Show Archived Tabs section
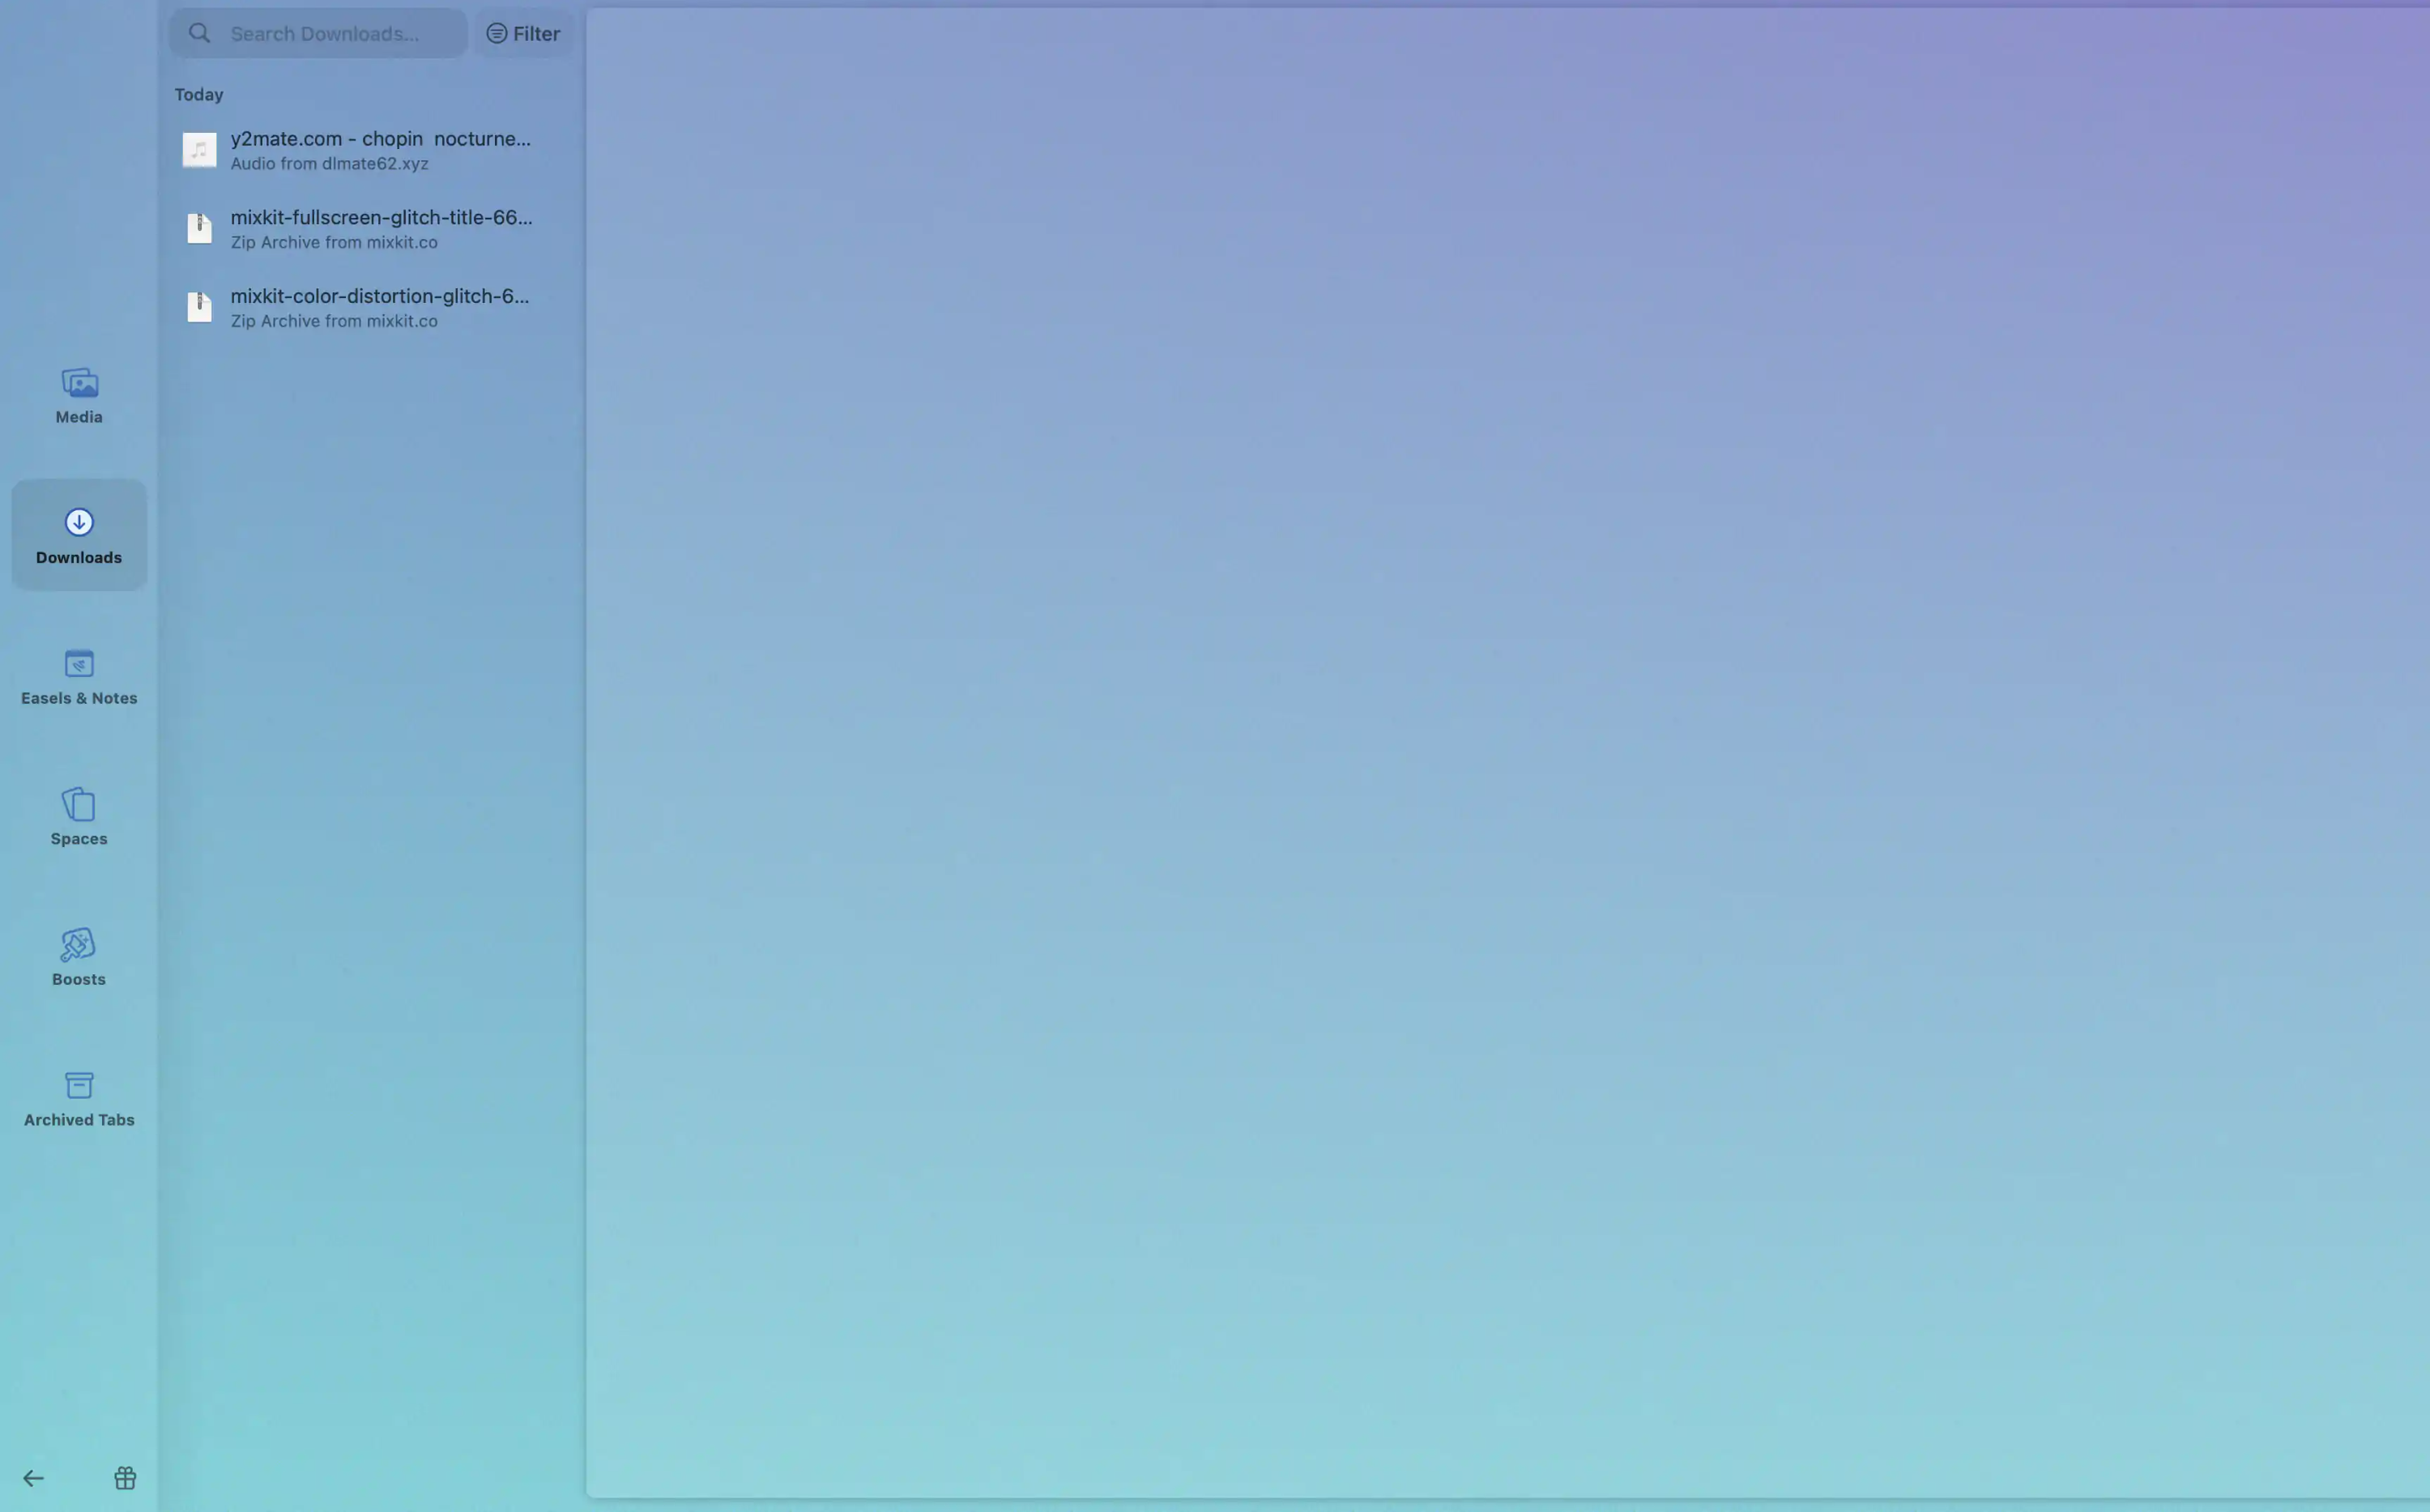2430x1512 pixels. coord(79,1098)
